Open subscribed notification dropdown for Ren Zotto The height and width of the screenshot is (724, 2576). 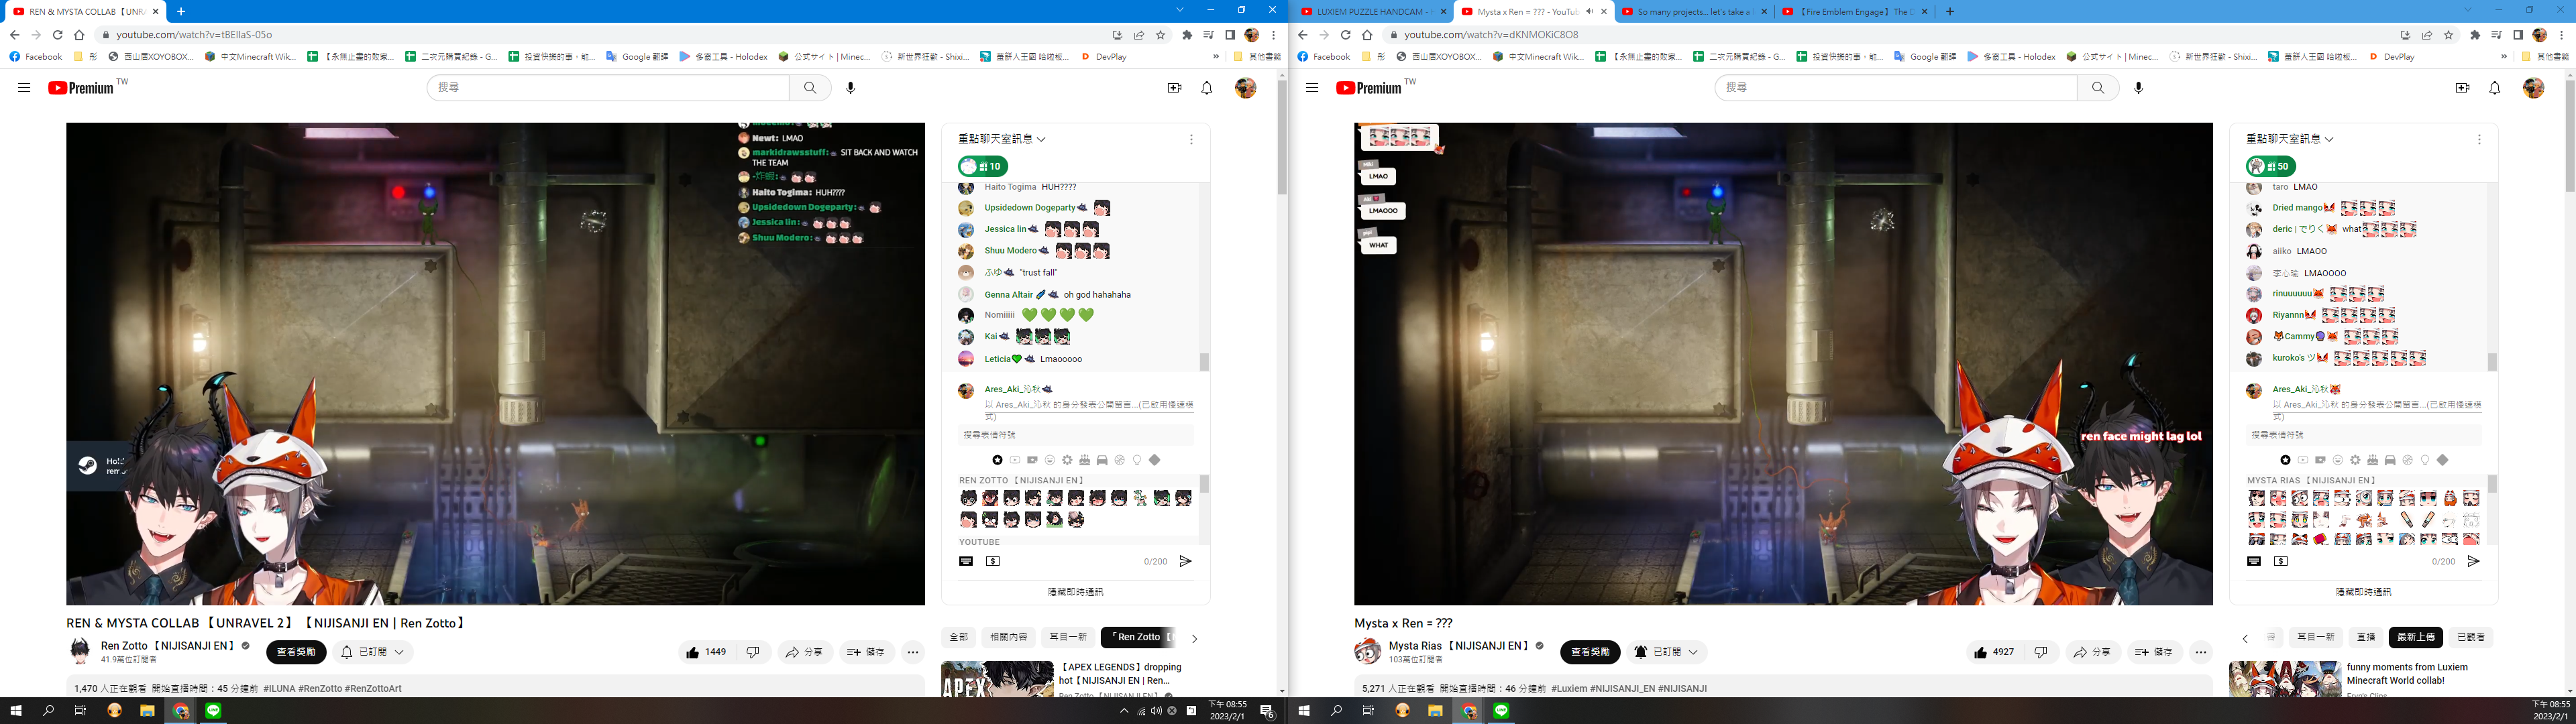click(373, 652)
